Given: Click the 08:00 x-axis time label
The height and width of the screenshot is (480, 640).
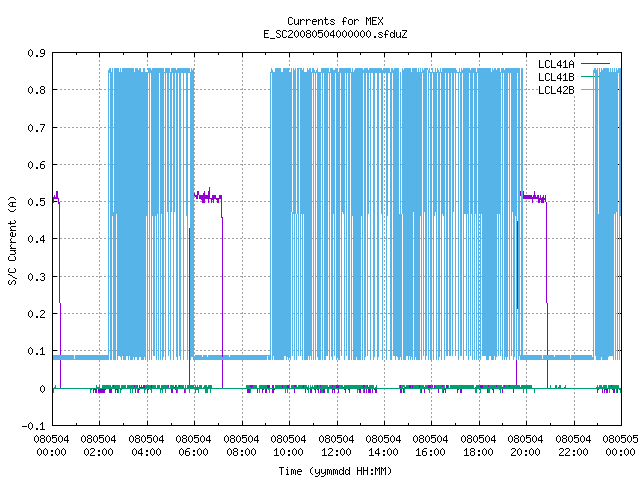Looking at the screenshot, I should pos(241,452).
